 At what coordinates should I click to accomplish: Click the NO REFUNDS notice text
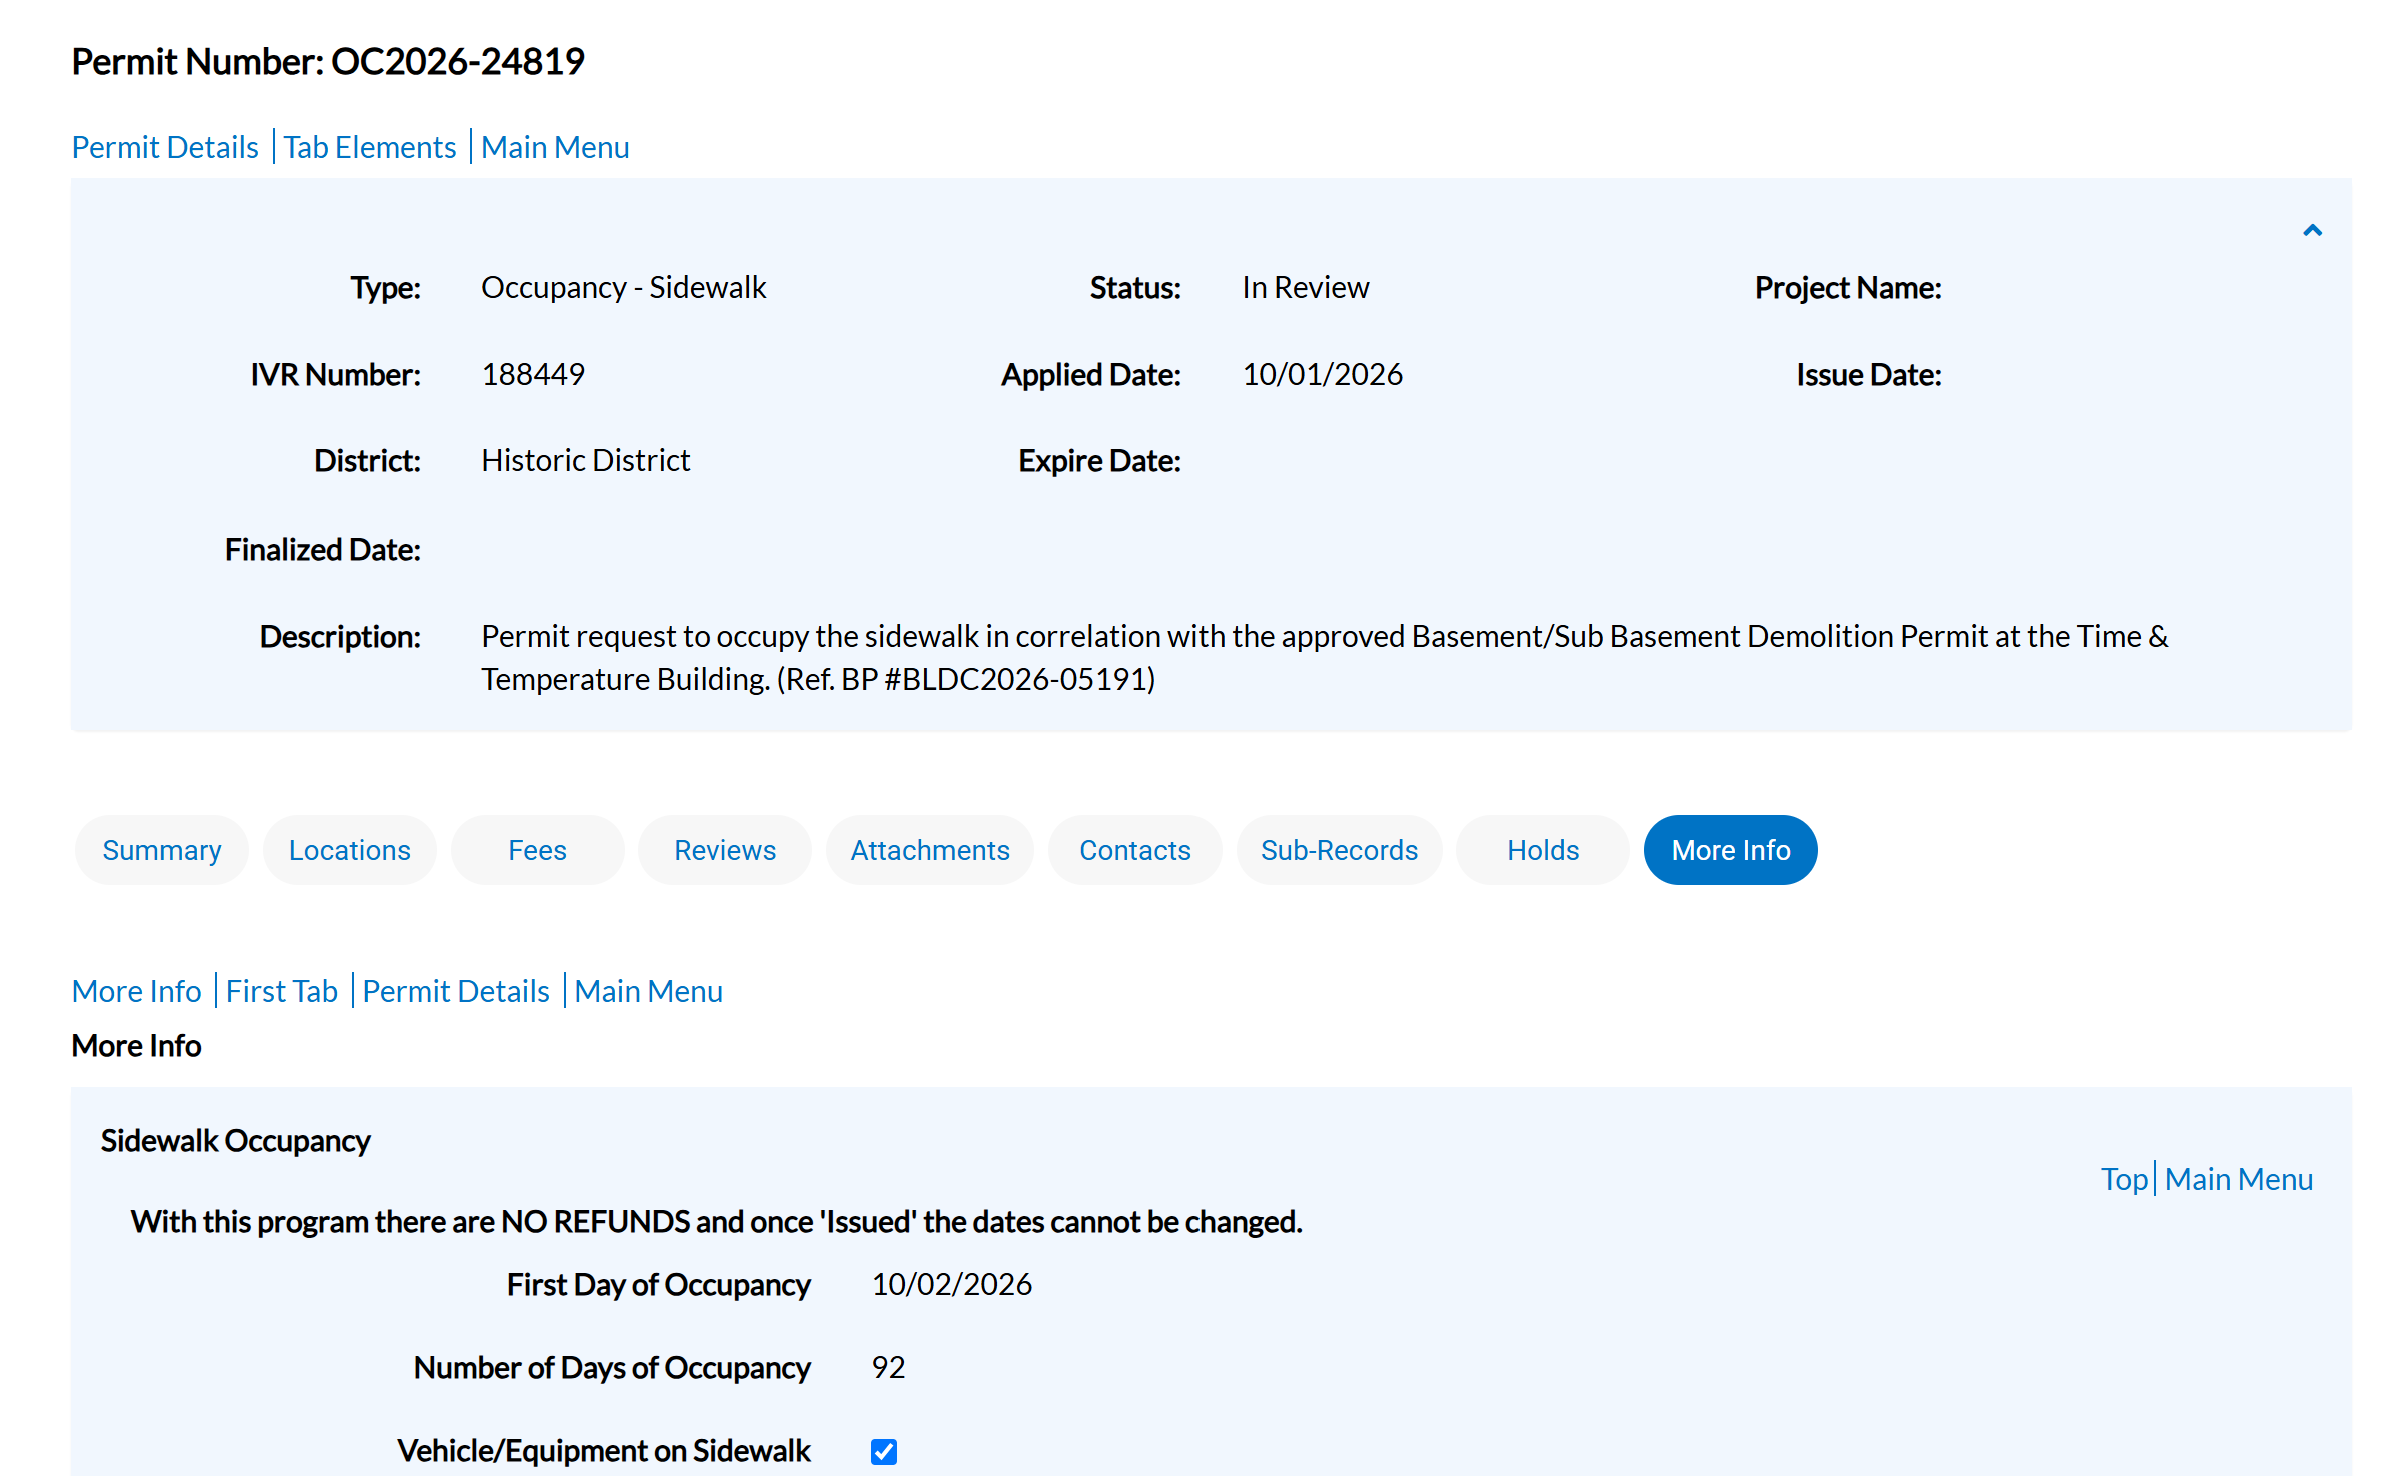[x=717, y=1222]
